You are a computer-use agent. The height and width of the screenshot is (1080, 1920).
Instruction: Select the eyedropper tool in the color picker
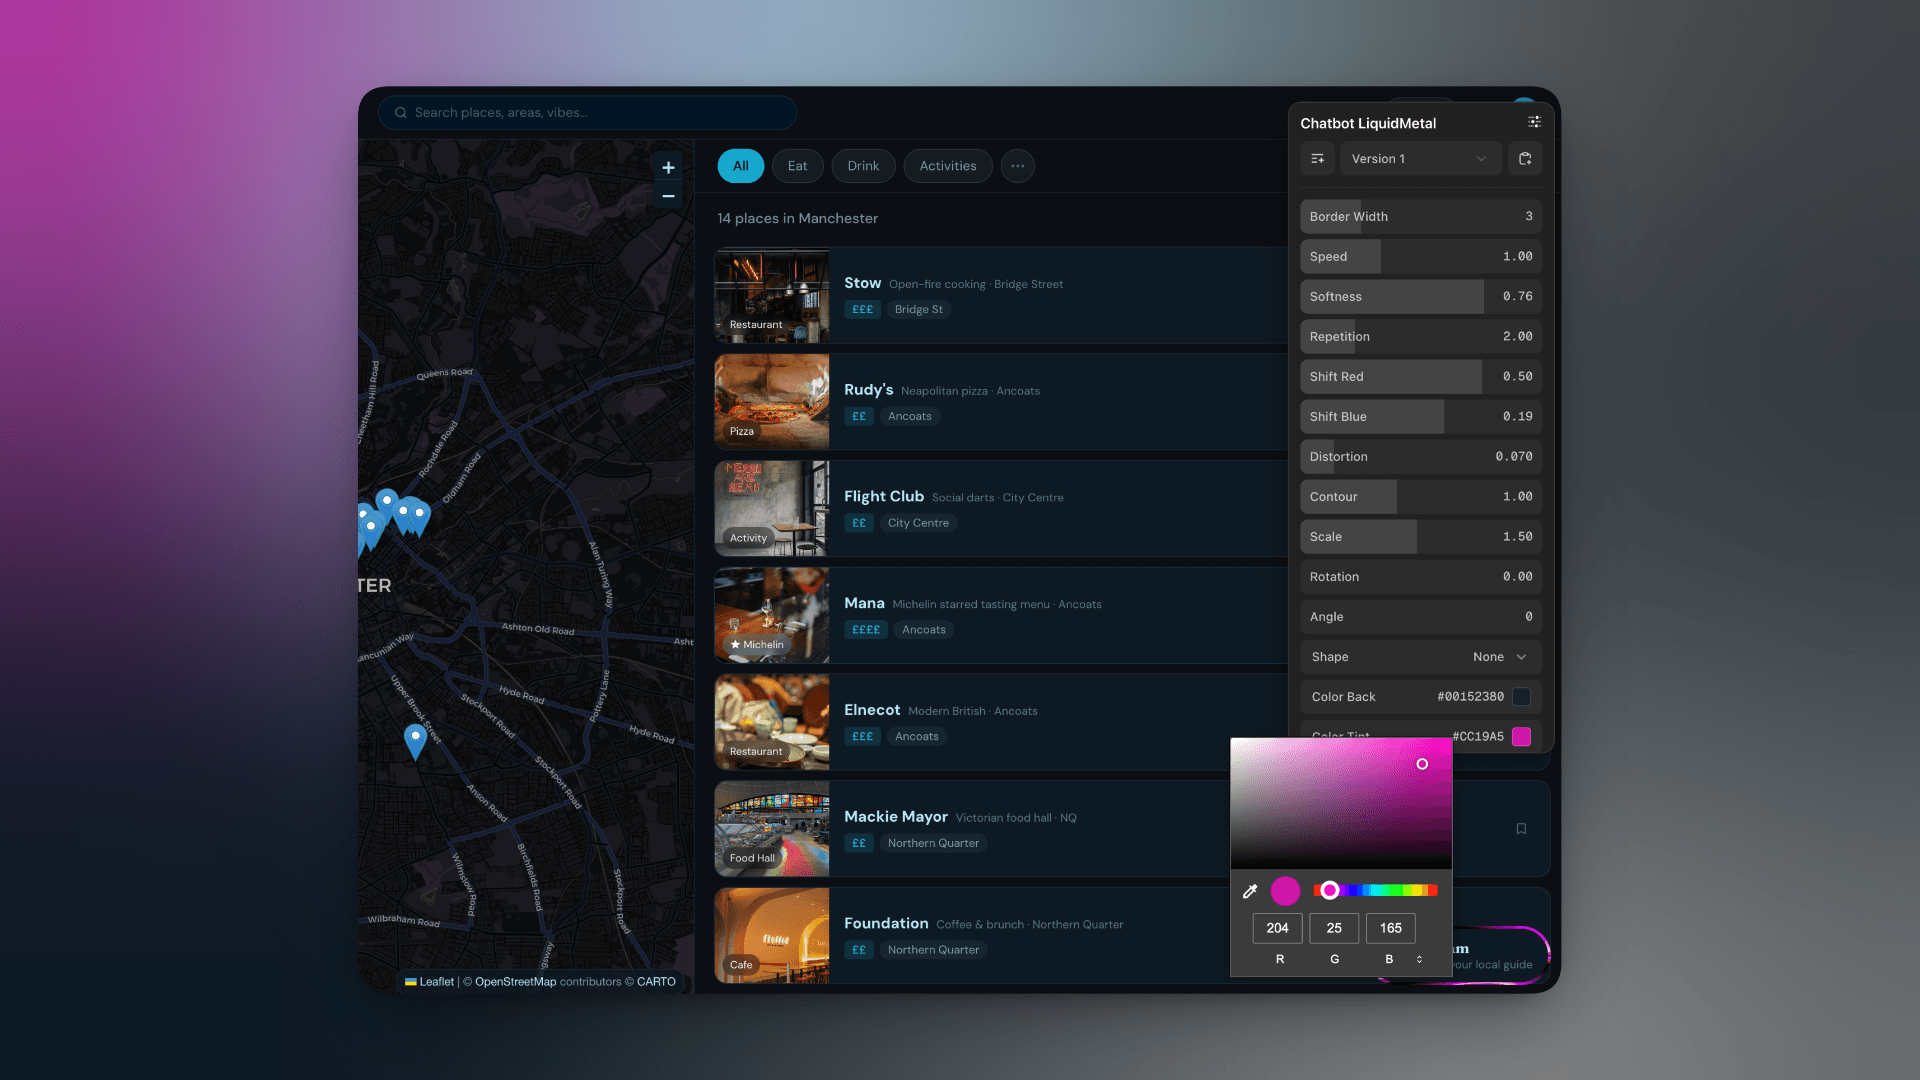tap(1250, 891)
